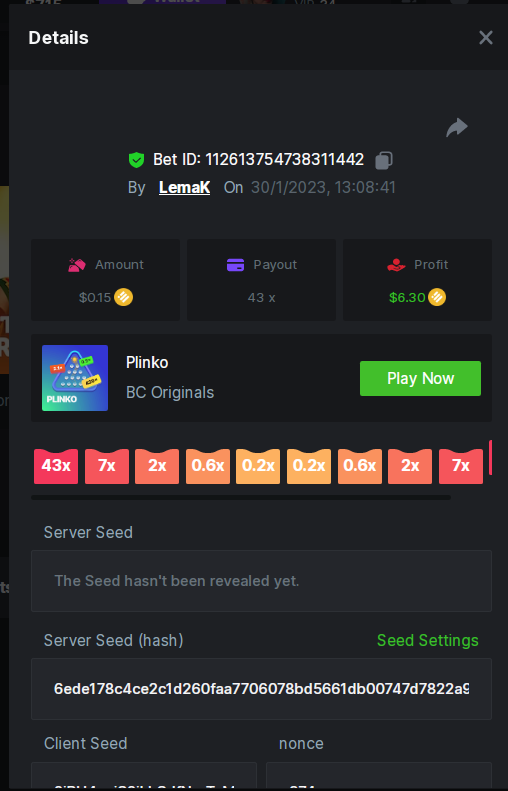Select the first 0.2x multiplier tile
This screenshot has width=508, height=791.
point(258,466)
